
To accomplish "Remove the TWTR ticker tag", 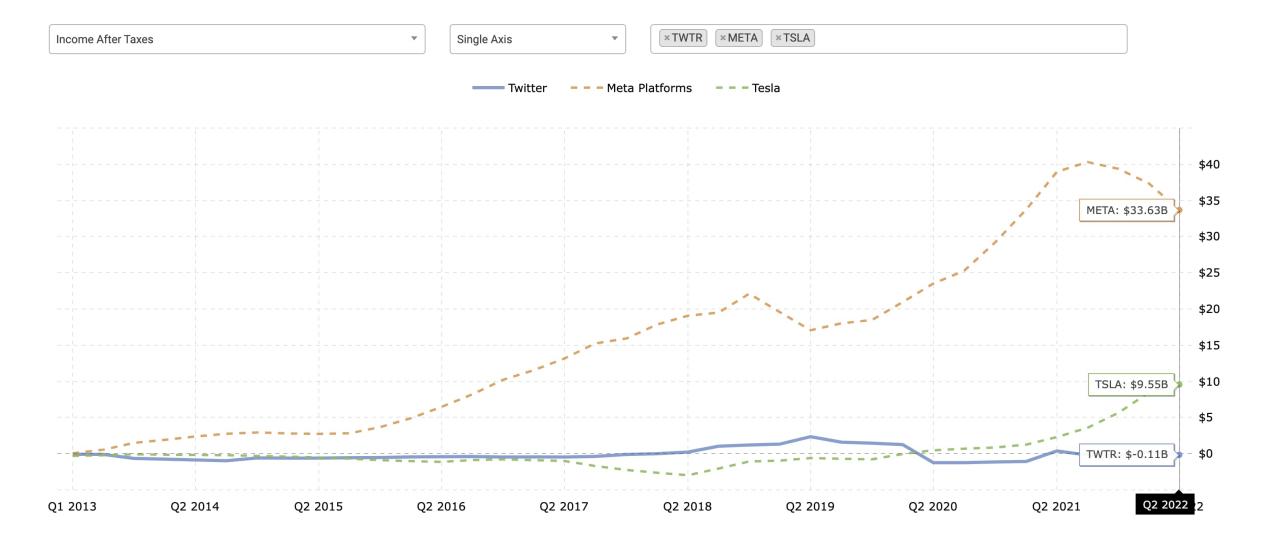I will pyautogui.click(x=667, y=39).
